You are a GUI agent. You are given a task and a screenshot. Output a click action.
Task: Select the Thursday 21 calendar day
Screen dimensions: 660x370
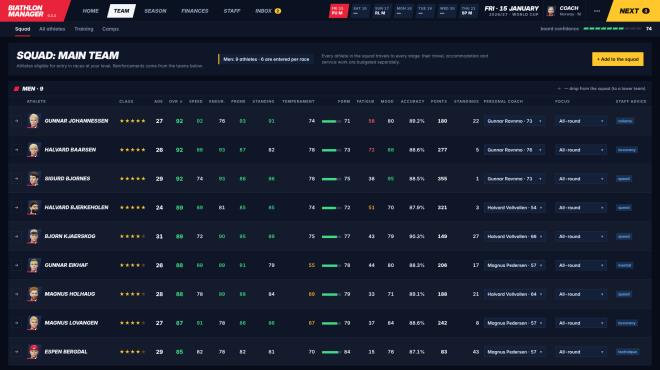pyautogui.click(x=468, y=11)
